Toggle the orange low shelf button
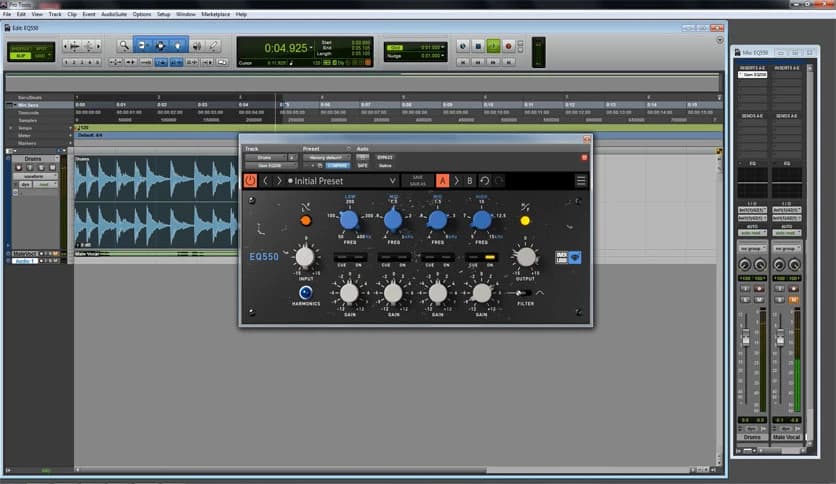 tap(306, 220)
